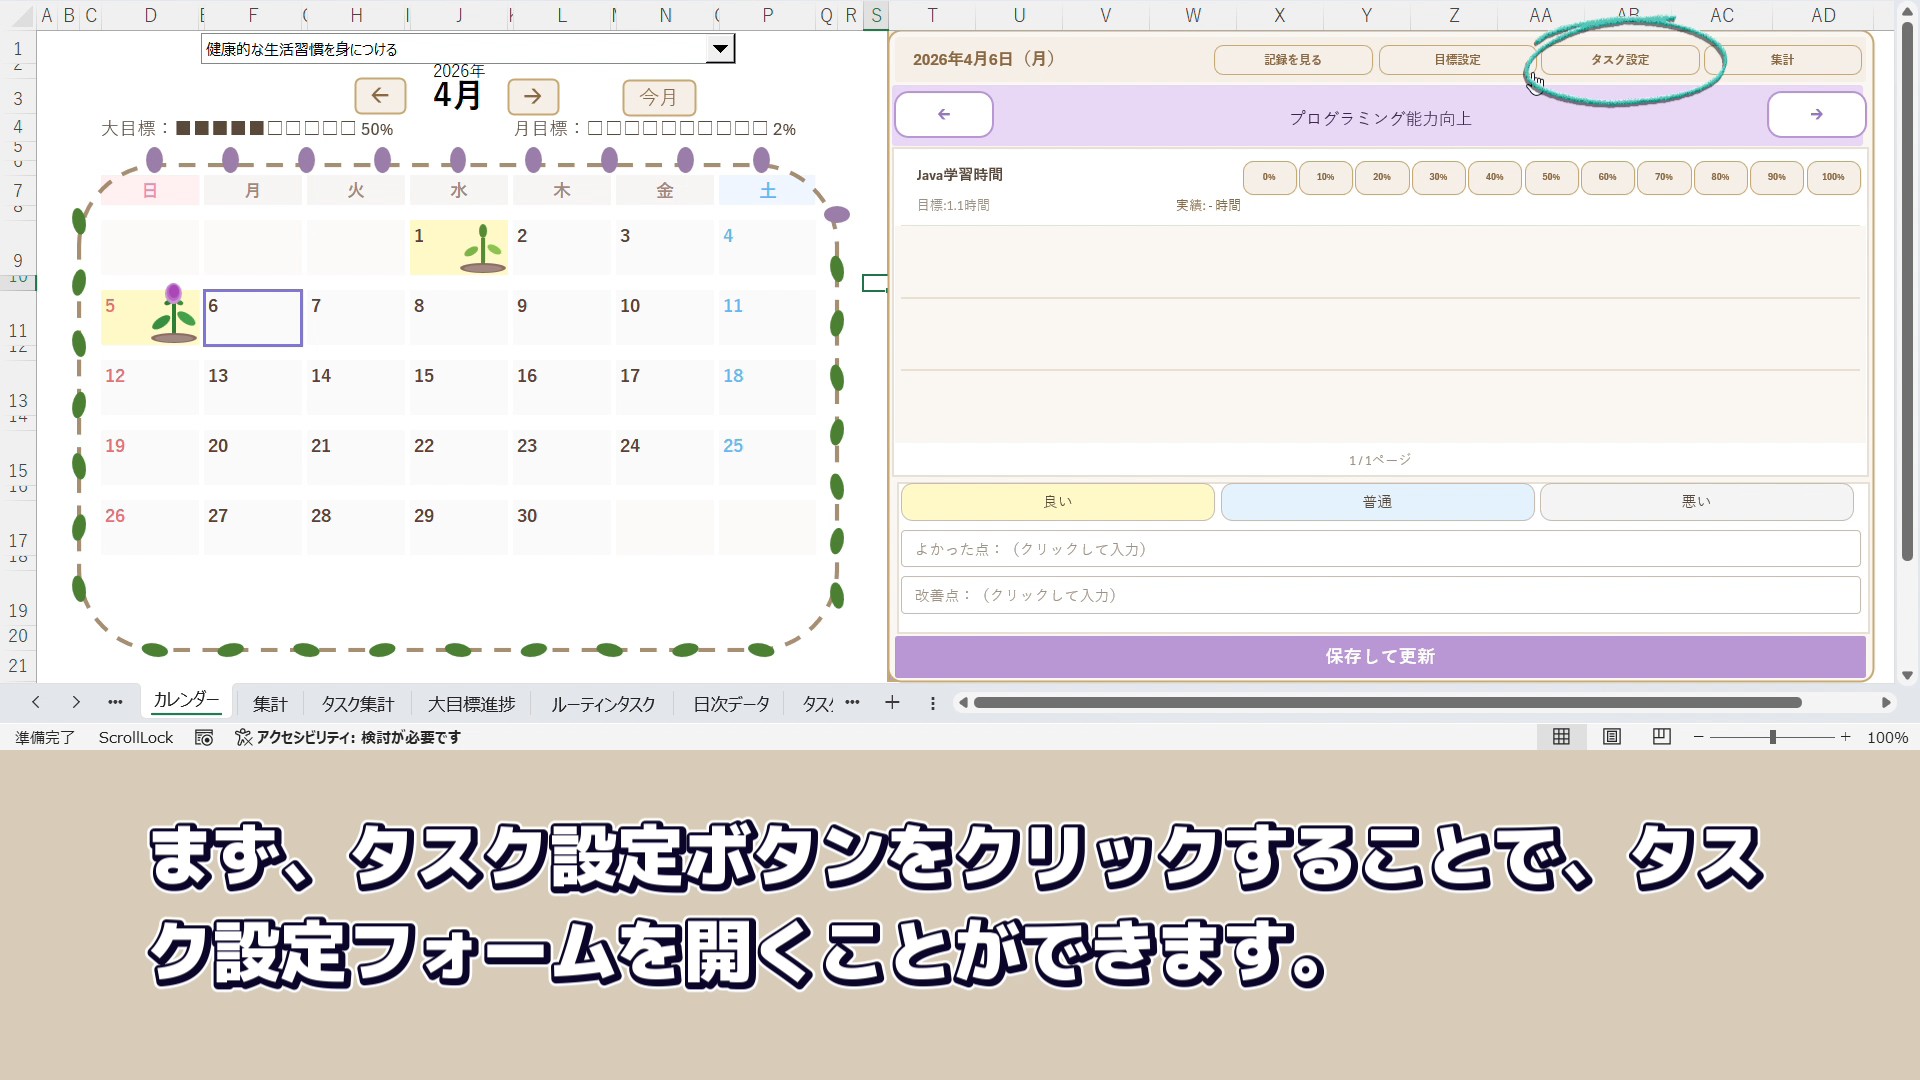Go to previous goal with left arrow
This screenshot has width=1920, height=1080.
[x=943, y=115]
